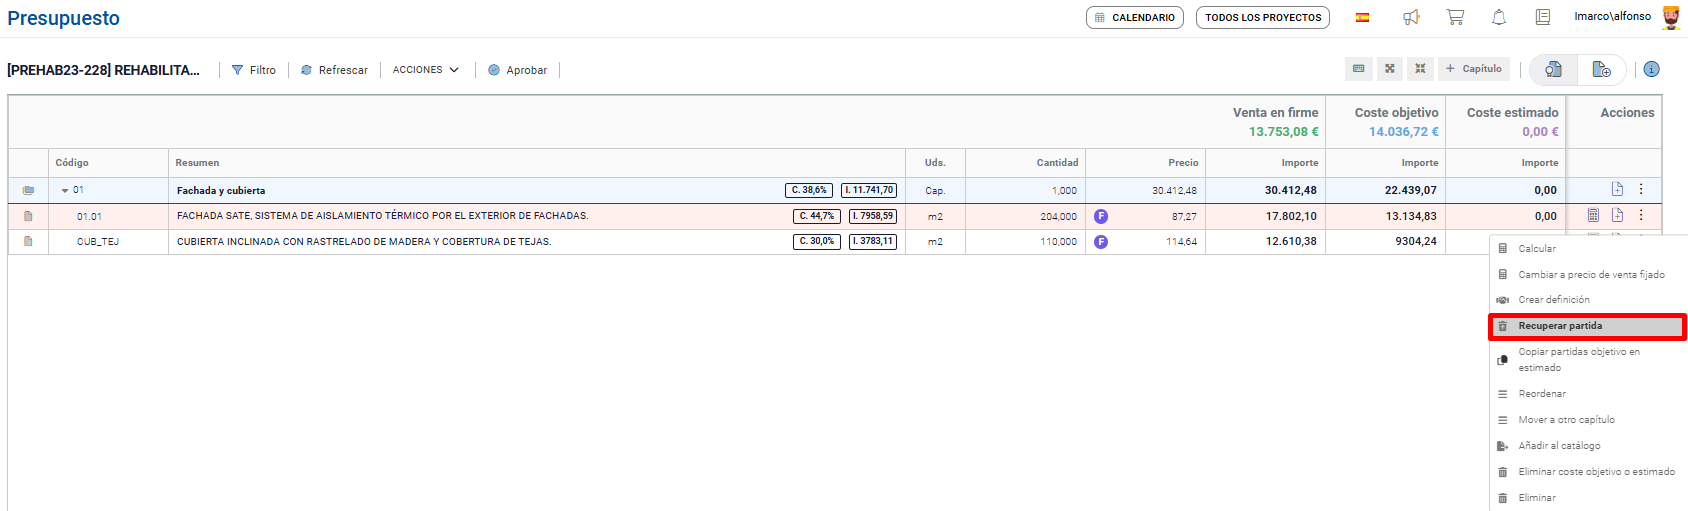Click the expand-all arrows icon
The height and width of the screenshot is (511, 1688).
[x=1389, y=69]
